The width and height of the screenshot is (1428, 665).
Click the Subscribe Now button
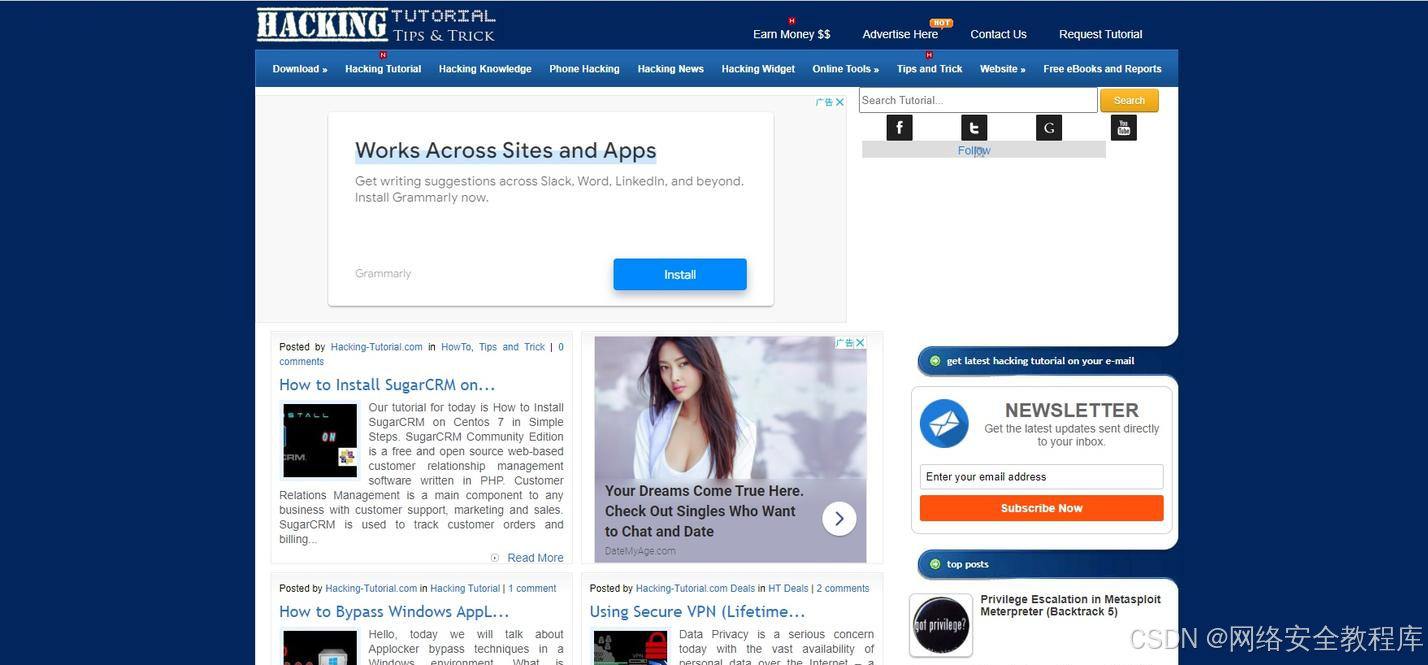(1041, 508)
